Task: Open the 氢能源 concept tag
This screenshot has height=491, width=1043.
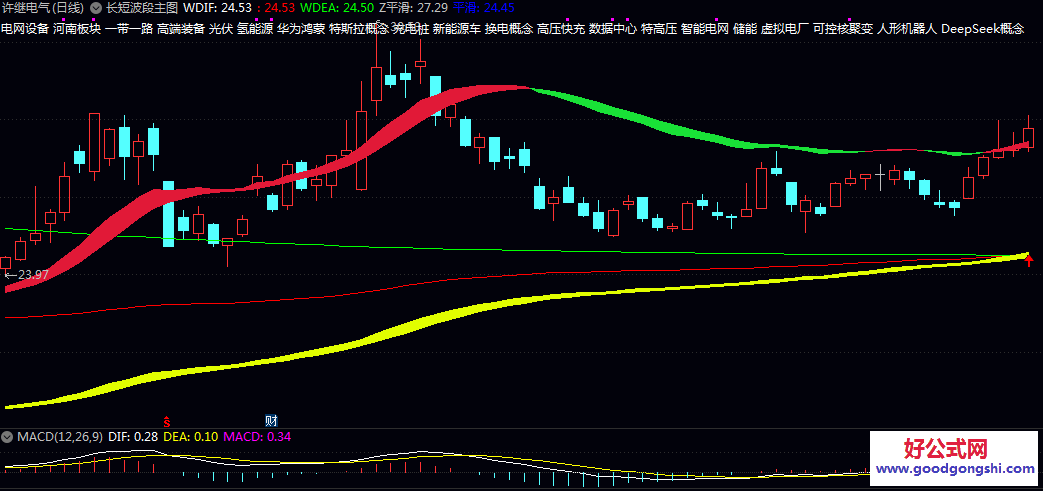Action: click(255, 29)
